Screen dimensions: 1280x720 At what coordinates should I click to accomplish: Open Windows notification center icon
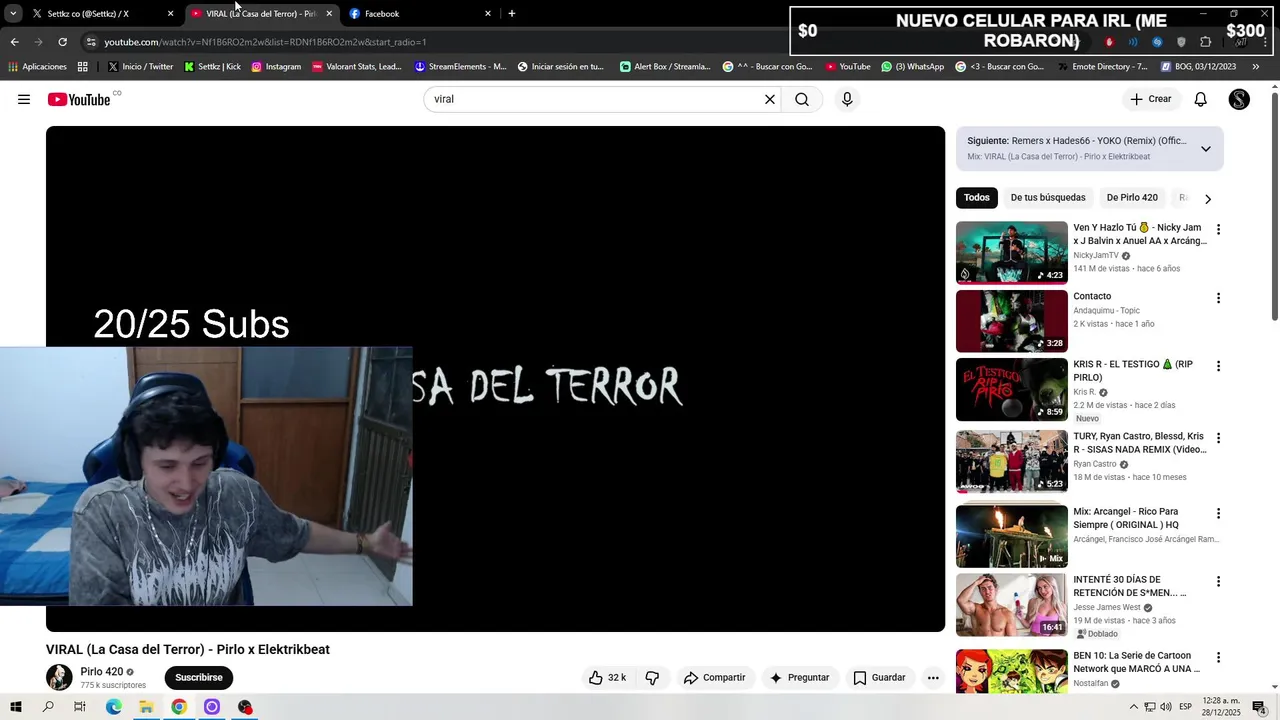(1259, 707)
